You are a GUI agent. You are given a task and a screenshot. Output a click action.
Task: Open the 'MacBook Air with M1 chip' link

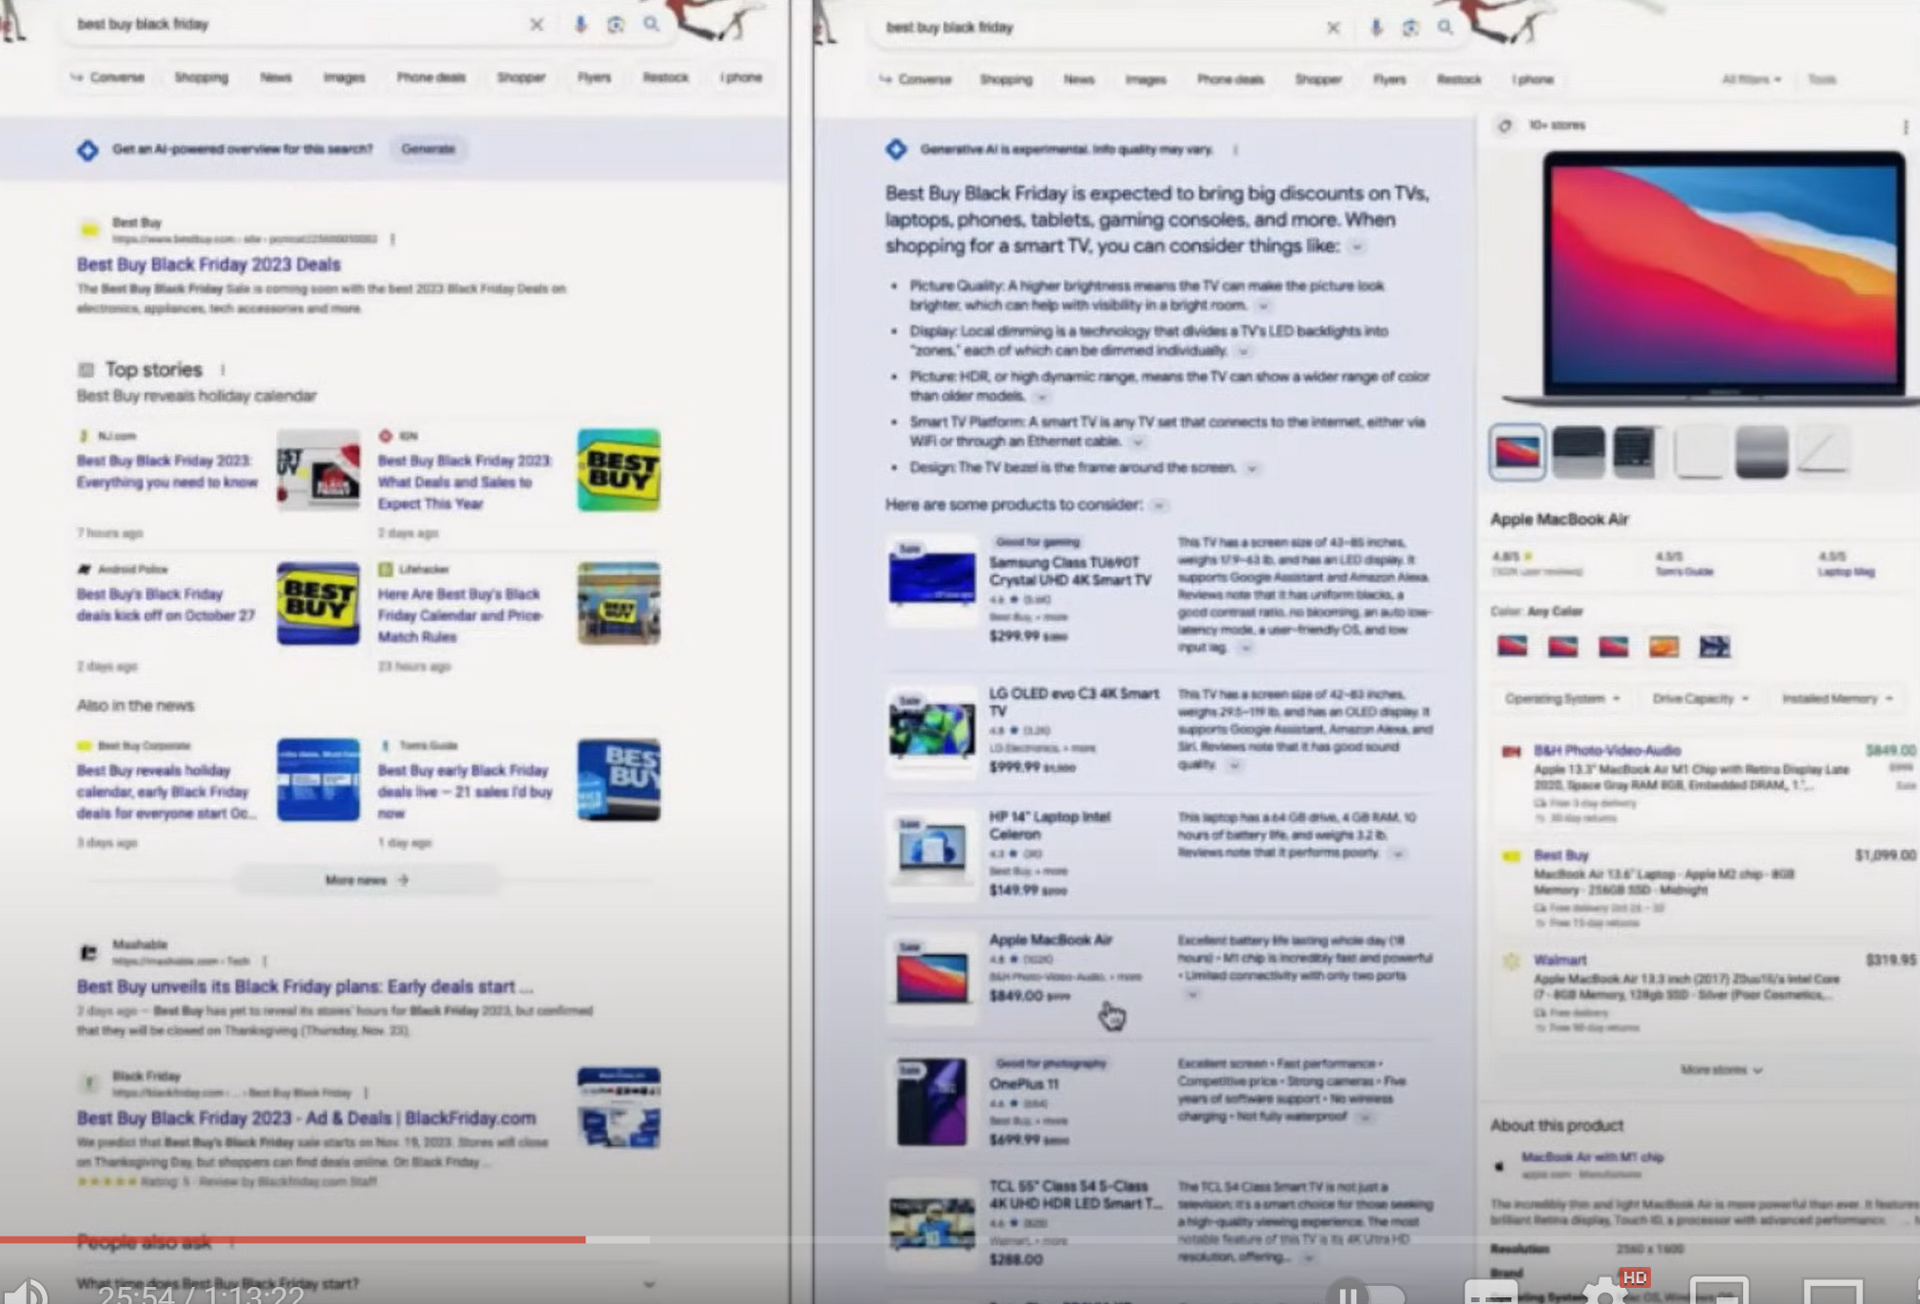(1592, 1157)
